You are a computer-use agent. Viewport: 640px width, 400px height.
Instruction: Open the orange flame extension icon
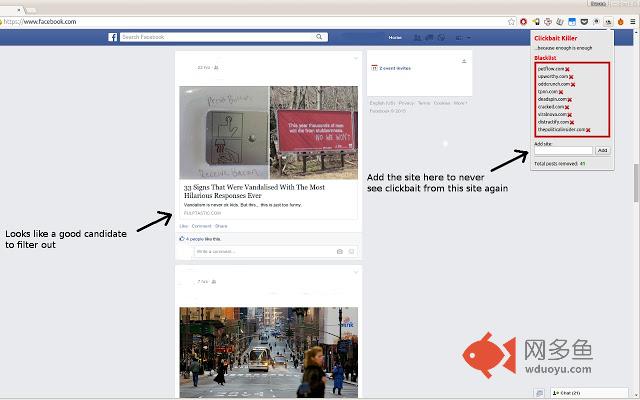[x=620, y=22]
